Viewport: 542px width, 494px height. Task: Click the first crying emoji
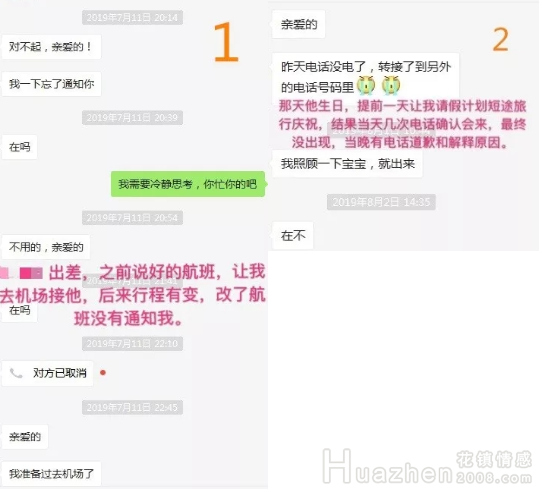click(366, 86)
